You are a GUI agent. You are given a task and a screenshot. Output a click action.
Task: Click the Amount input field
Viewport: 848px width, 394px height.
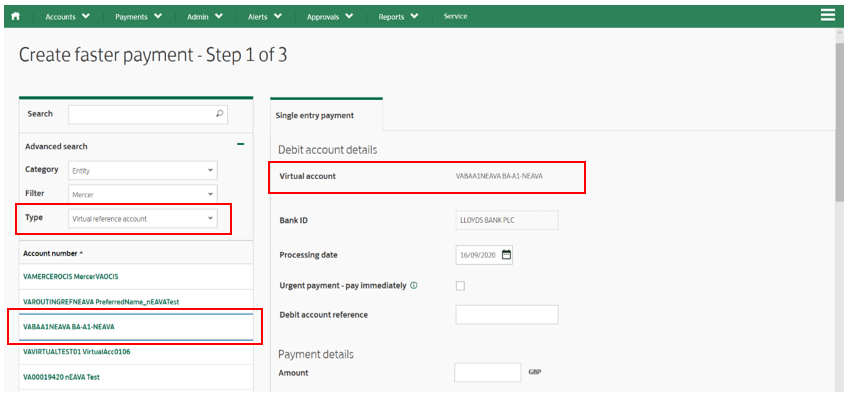click(488, 372)
